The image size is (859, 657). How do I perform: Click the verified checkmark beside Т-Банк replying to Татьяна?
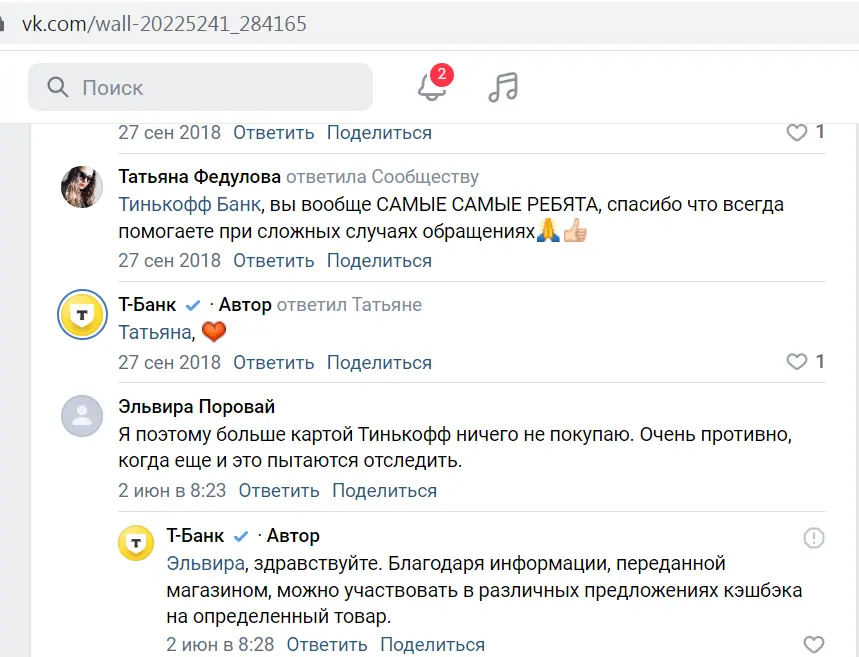pyautogui.click(x=193, y=305)
